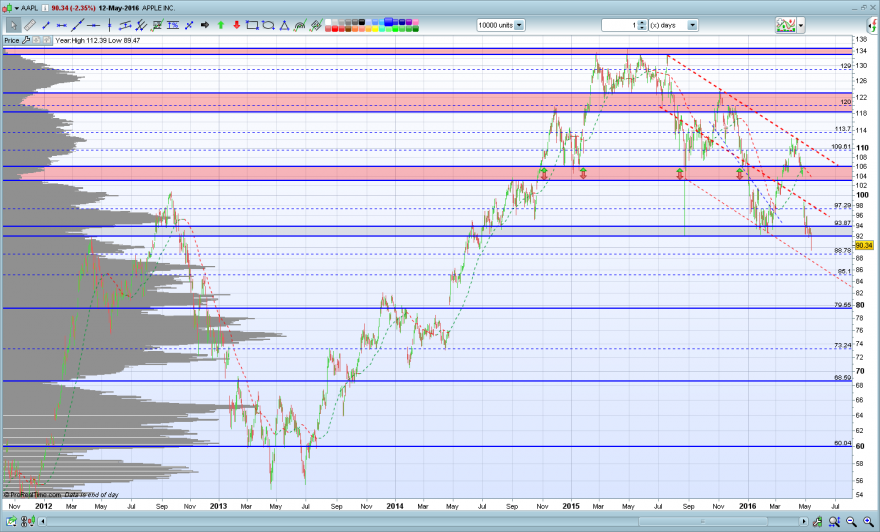The width and height of the screenshot is (880, 532).
Task: Click the timeframe number input field
Action: pos(620,25)
